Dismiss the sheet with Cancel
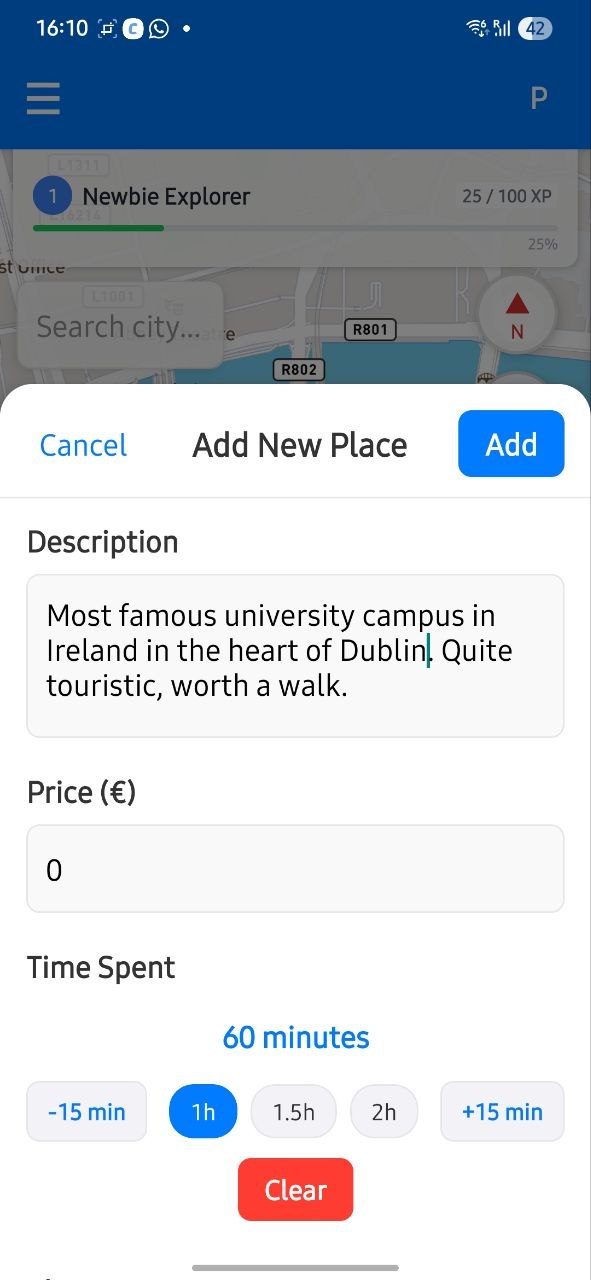The height and width of the screenshot is (1280, 591). (83, 445)
